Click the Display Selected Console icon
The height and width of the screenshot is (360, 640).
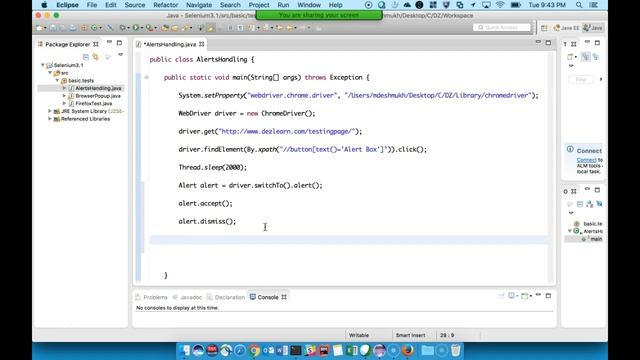point(512,296)
